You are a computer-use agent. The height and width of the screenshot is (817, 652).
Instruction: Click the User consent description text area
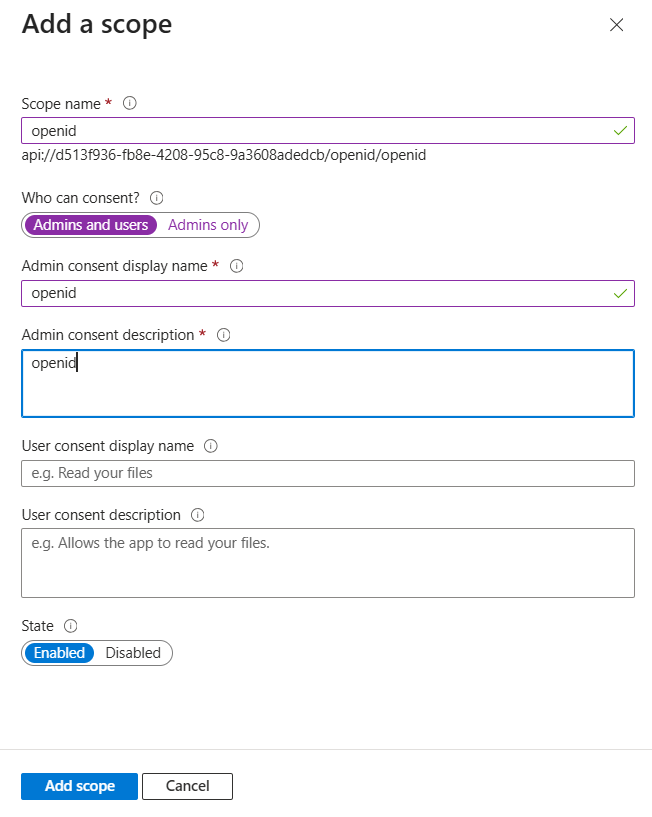[328, 563]
